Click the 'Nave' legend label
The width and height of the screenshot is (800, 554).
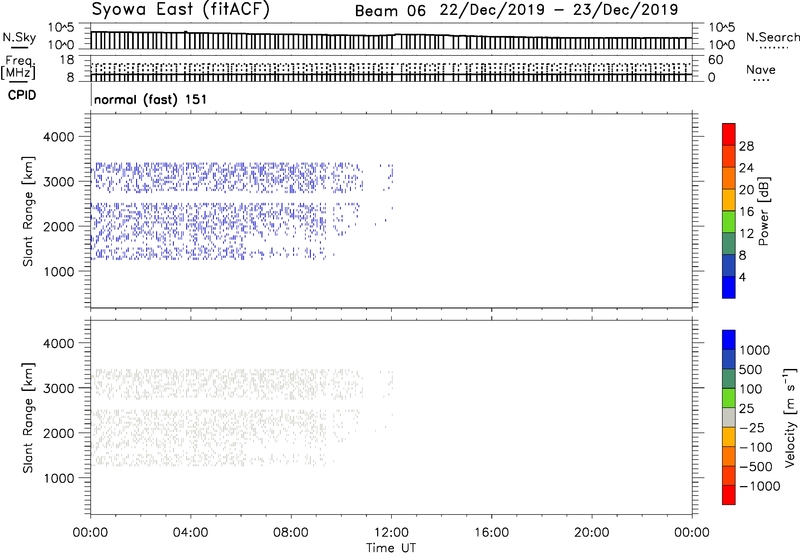(x=761, y=70)
